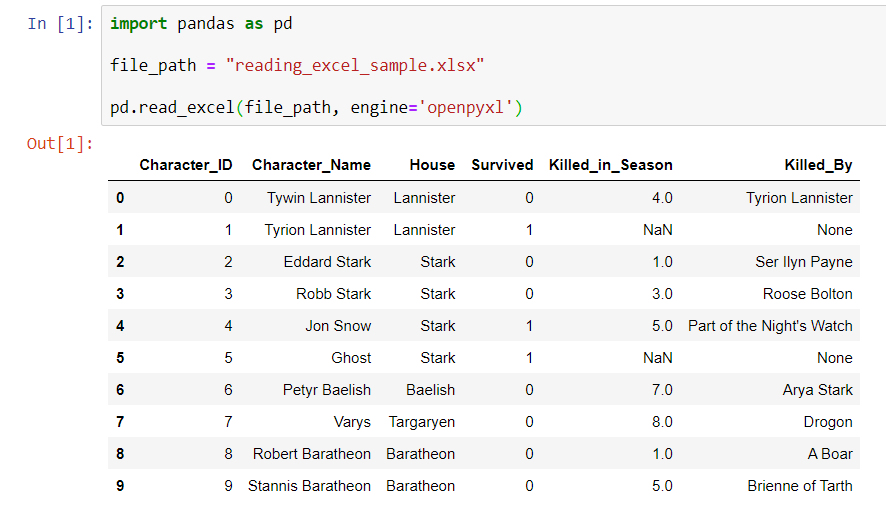The height and width of the screenshot is (515, 886).
Task: Click the Jon Snow name cell
Action: coord(338,326)
